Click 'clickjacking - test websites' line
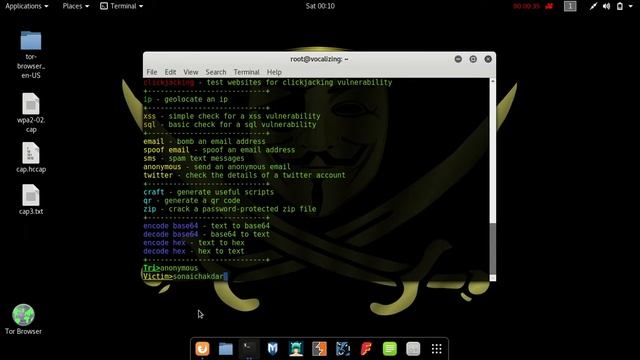Image resolution: width=640 pixels, height=360 pixels. click(x=268, y=82)
